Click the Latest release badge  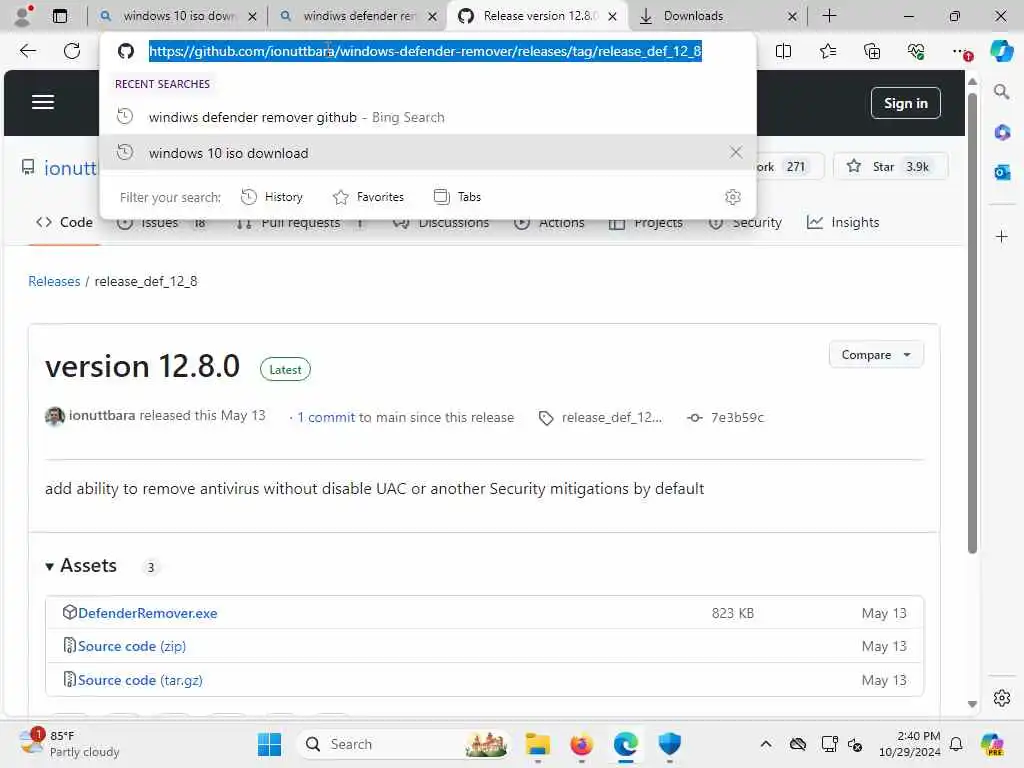pyautogui.click(x=285, y=370)
